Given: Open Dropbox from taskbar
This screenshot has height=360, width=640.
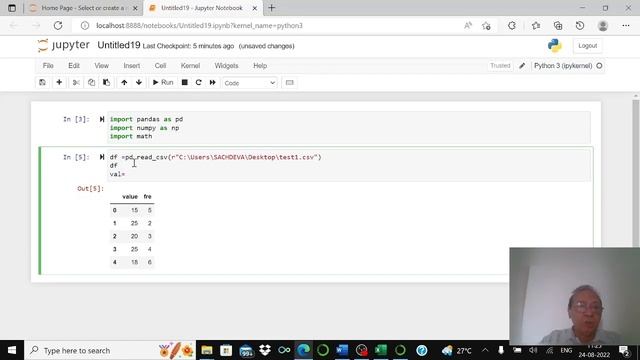Looking at the screenshot, I should tap(265, 350).
